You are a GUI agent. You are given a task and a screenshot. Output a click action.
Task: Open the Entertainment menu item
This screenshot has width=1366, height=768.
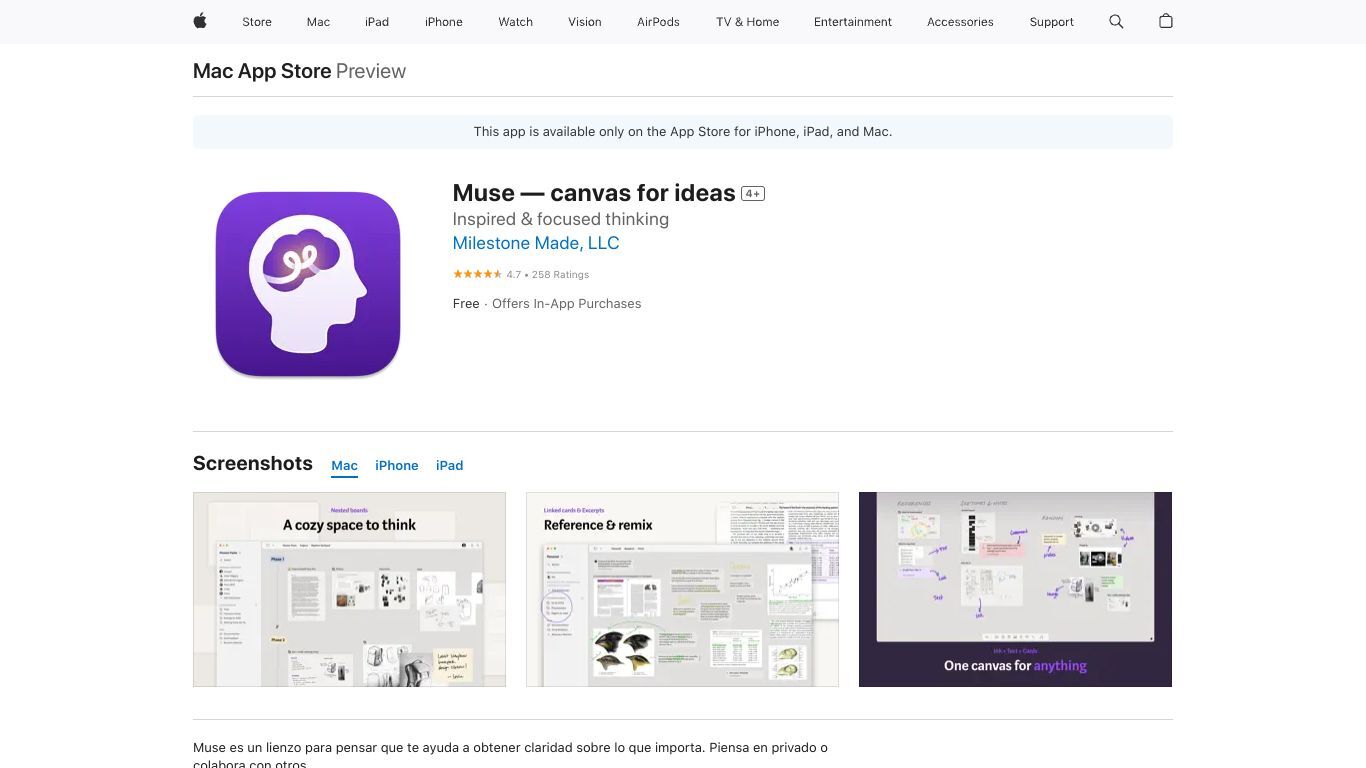tap(853, 22)
